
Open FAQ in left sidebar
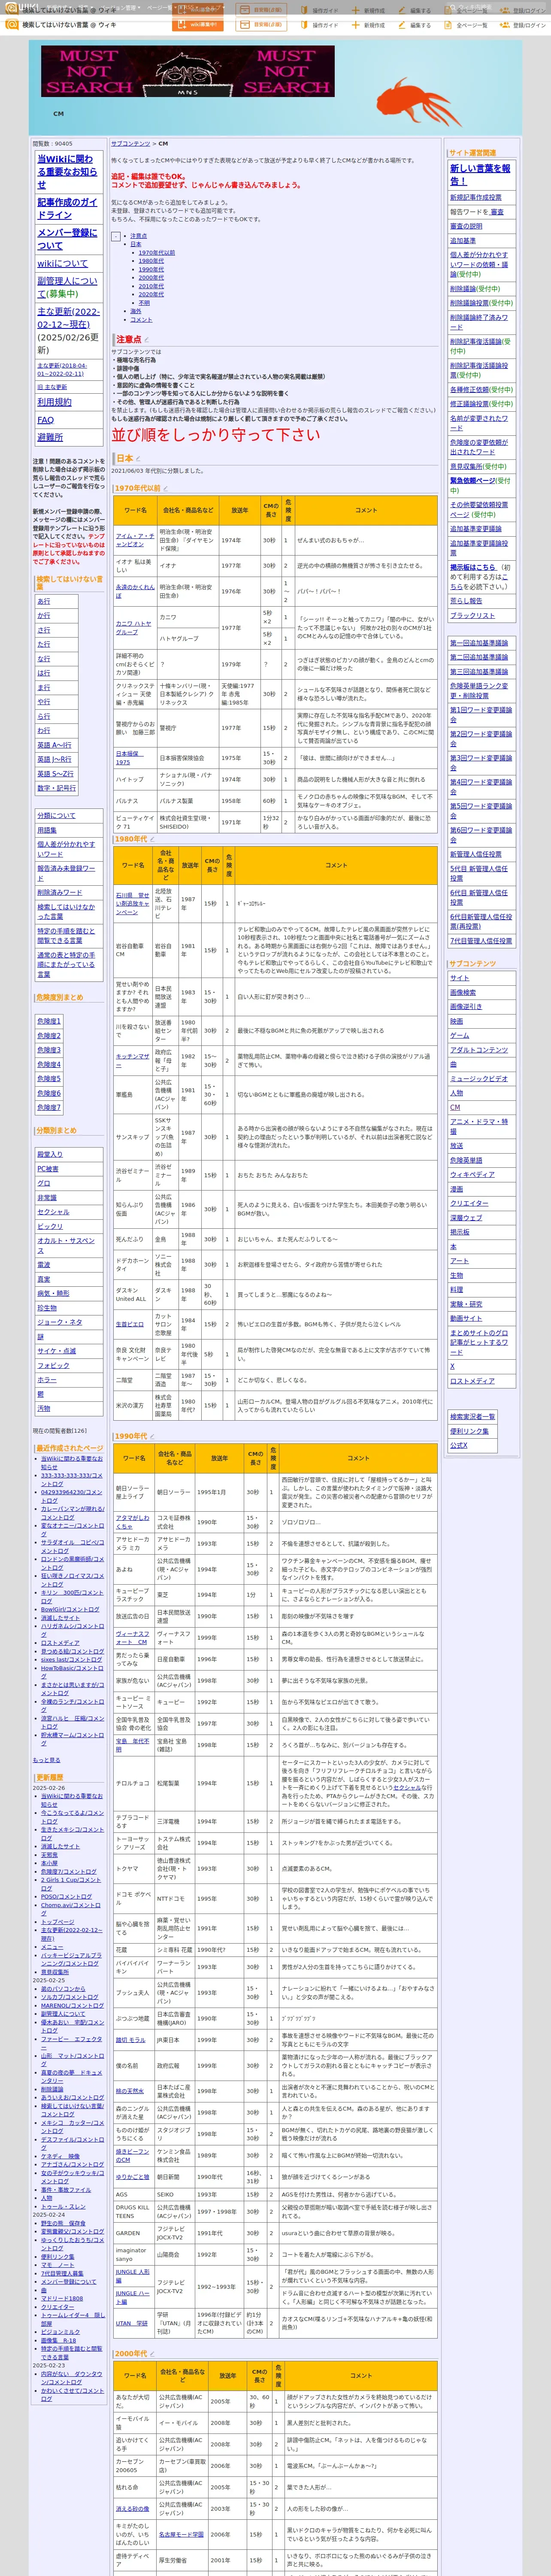click(45, 420)
